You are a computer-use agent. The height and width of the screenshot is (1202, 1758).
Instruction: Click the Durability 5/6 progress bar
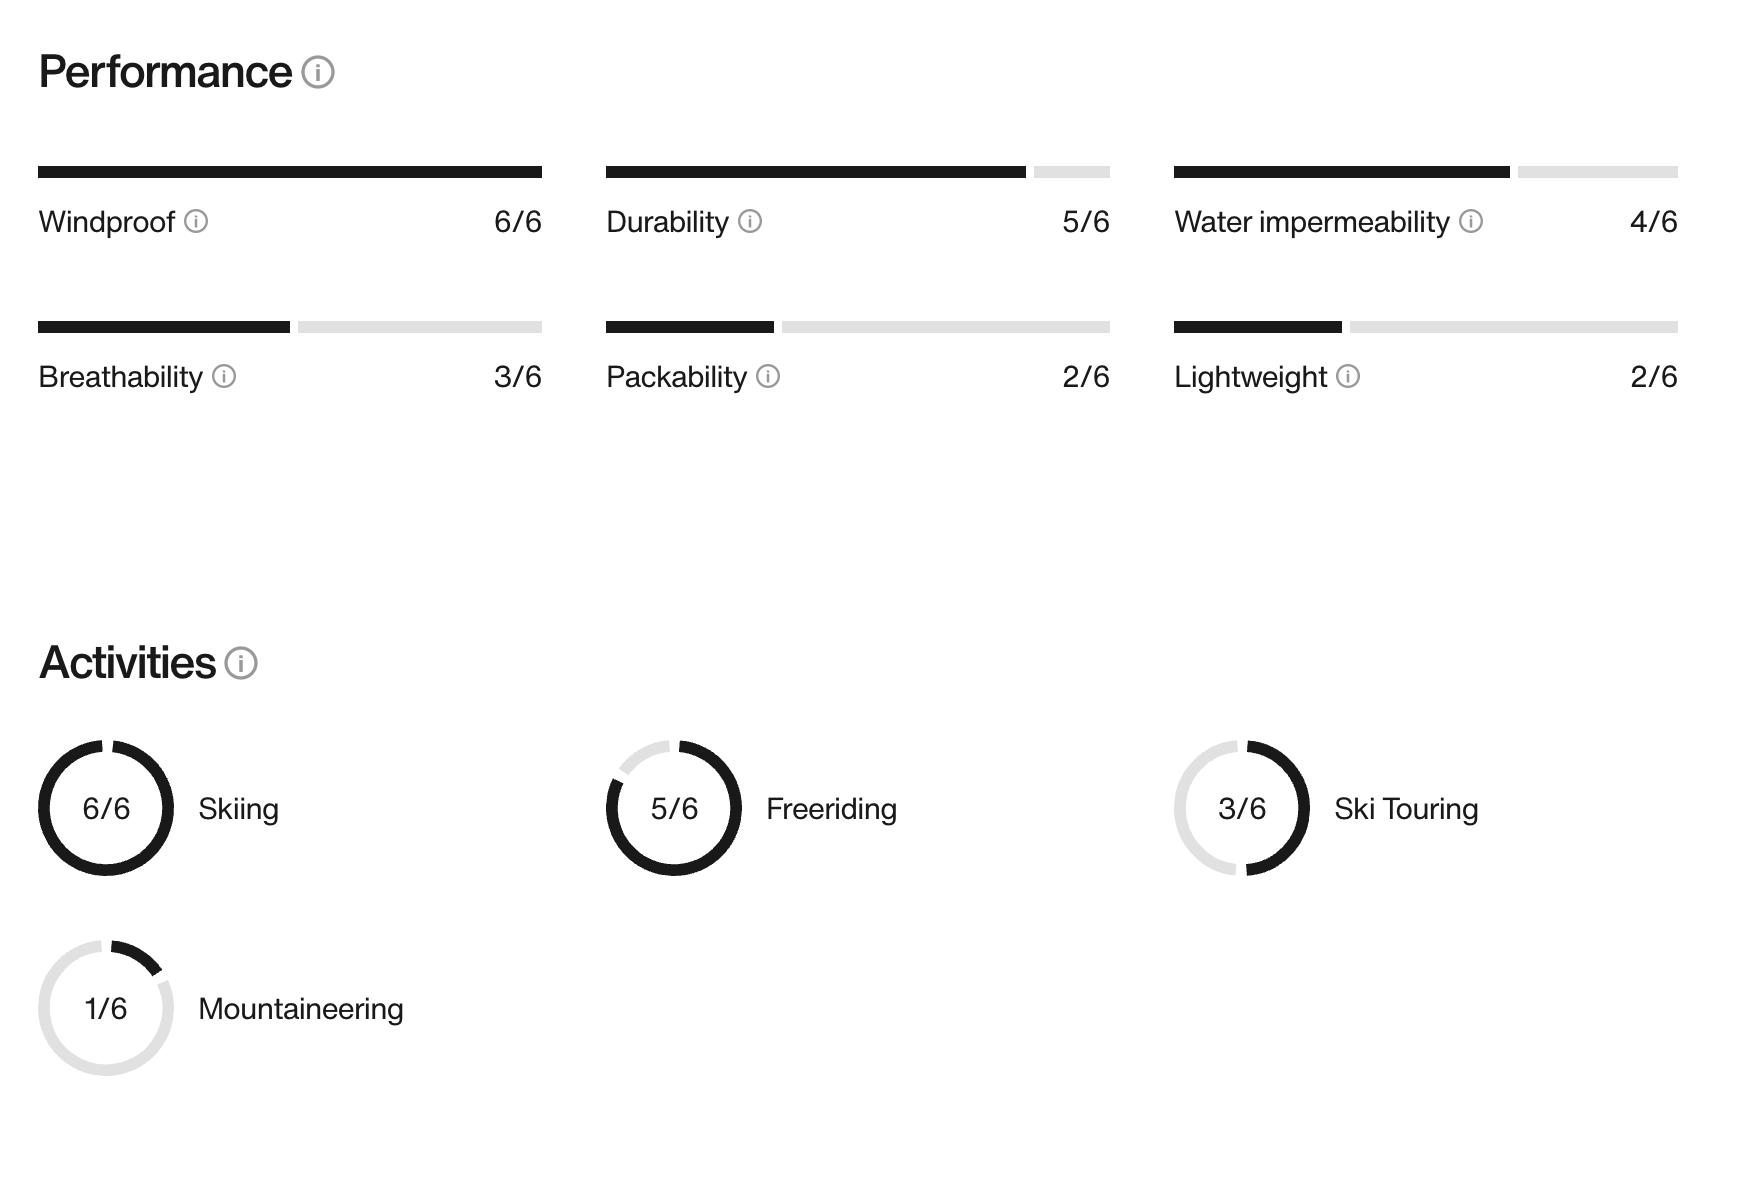point(858,172)
